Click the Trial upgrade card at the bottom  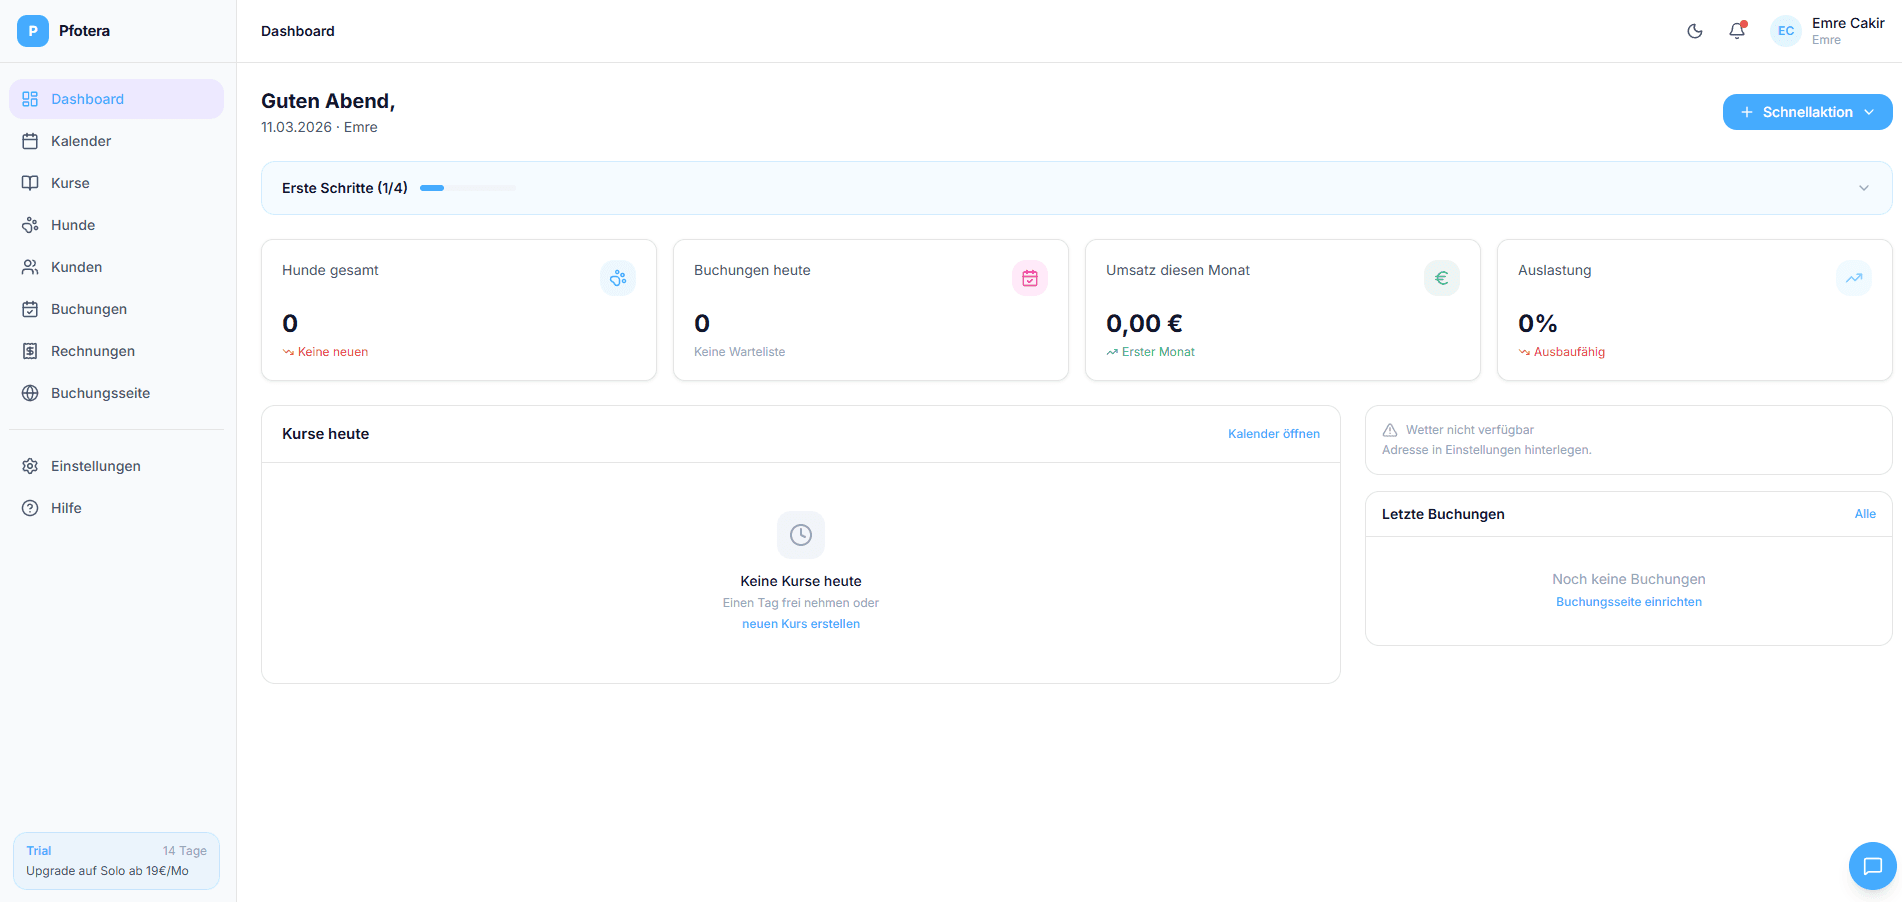[115, 860]
